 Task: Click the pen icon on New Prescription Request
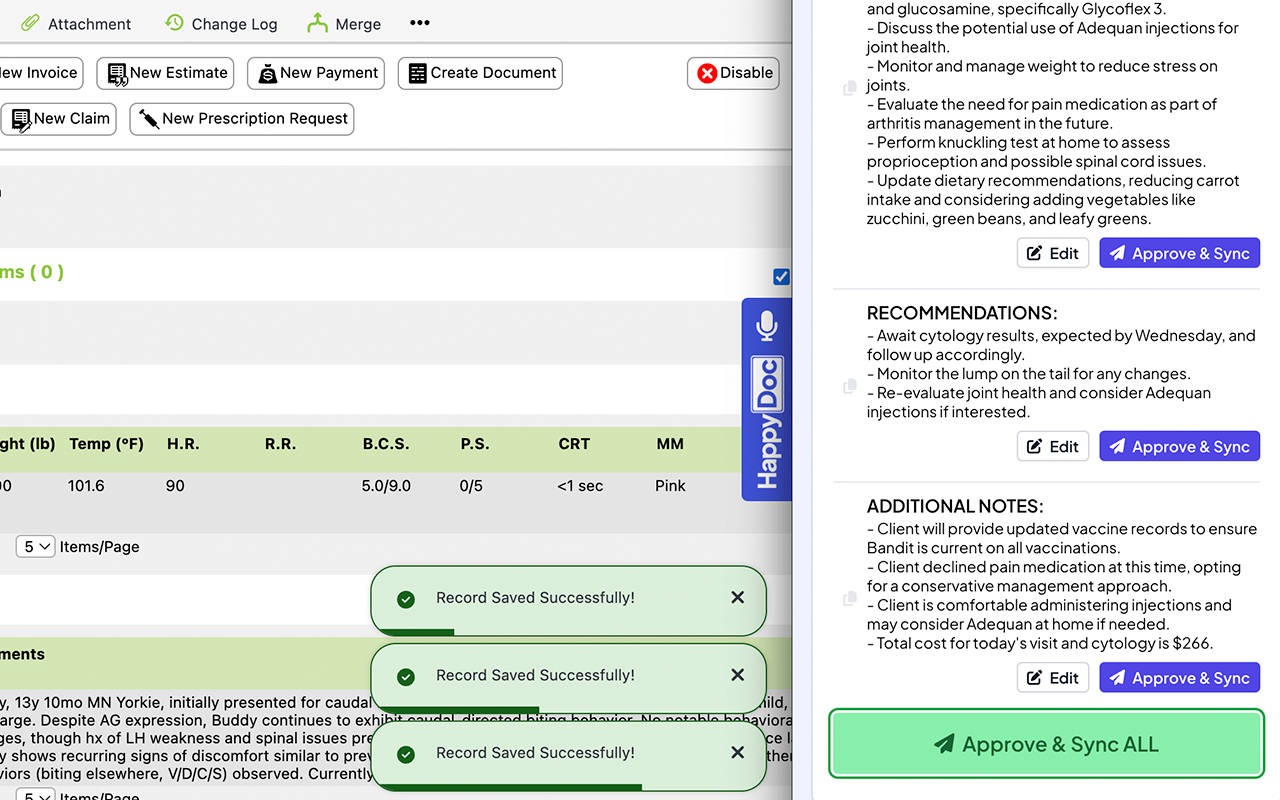(x=149, y=118)
